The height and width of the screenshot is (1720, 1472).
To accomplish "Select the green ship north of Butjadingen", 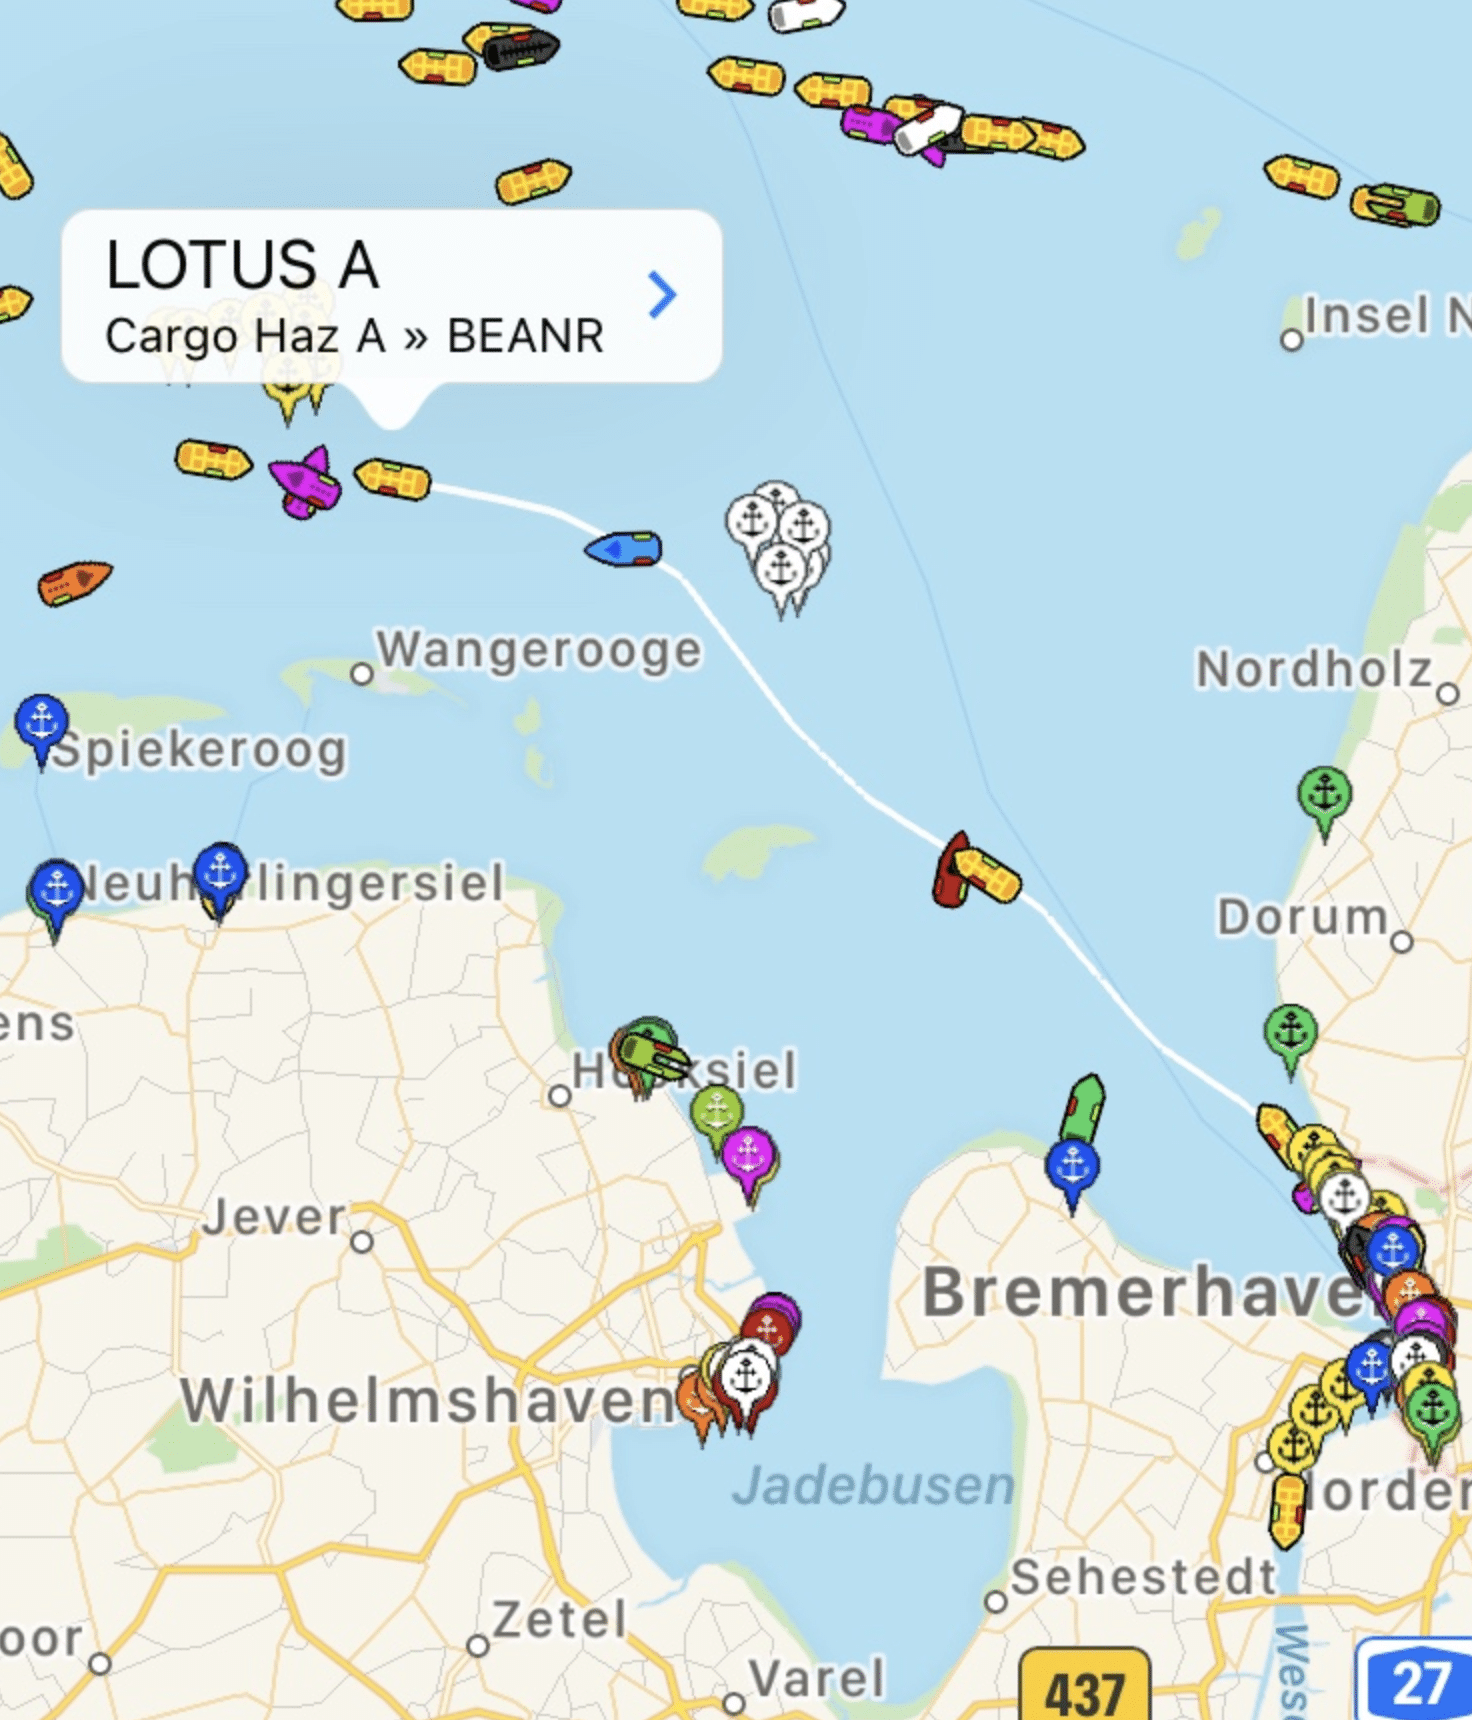I will coord(1084,1107).
